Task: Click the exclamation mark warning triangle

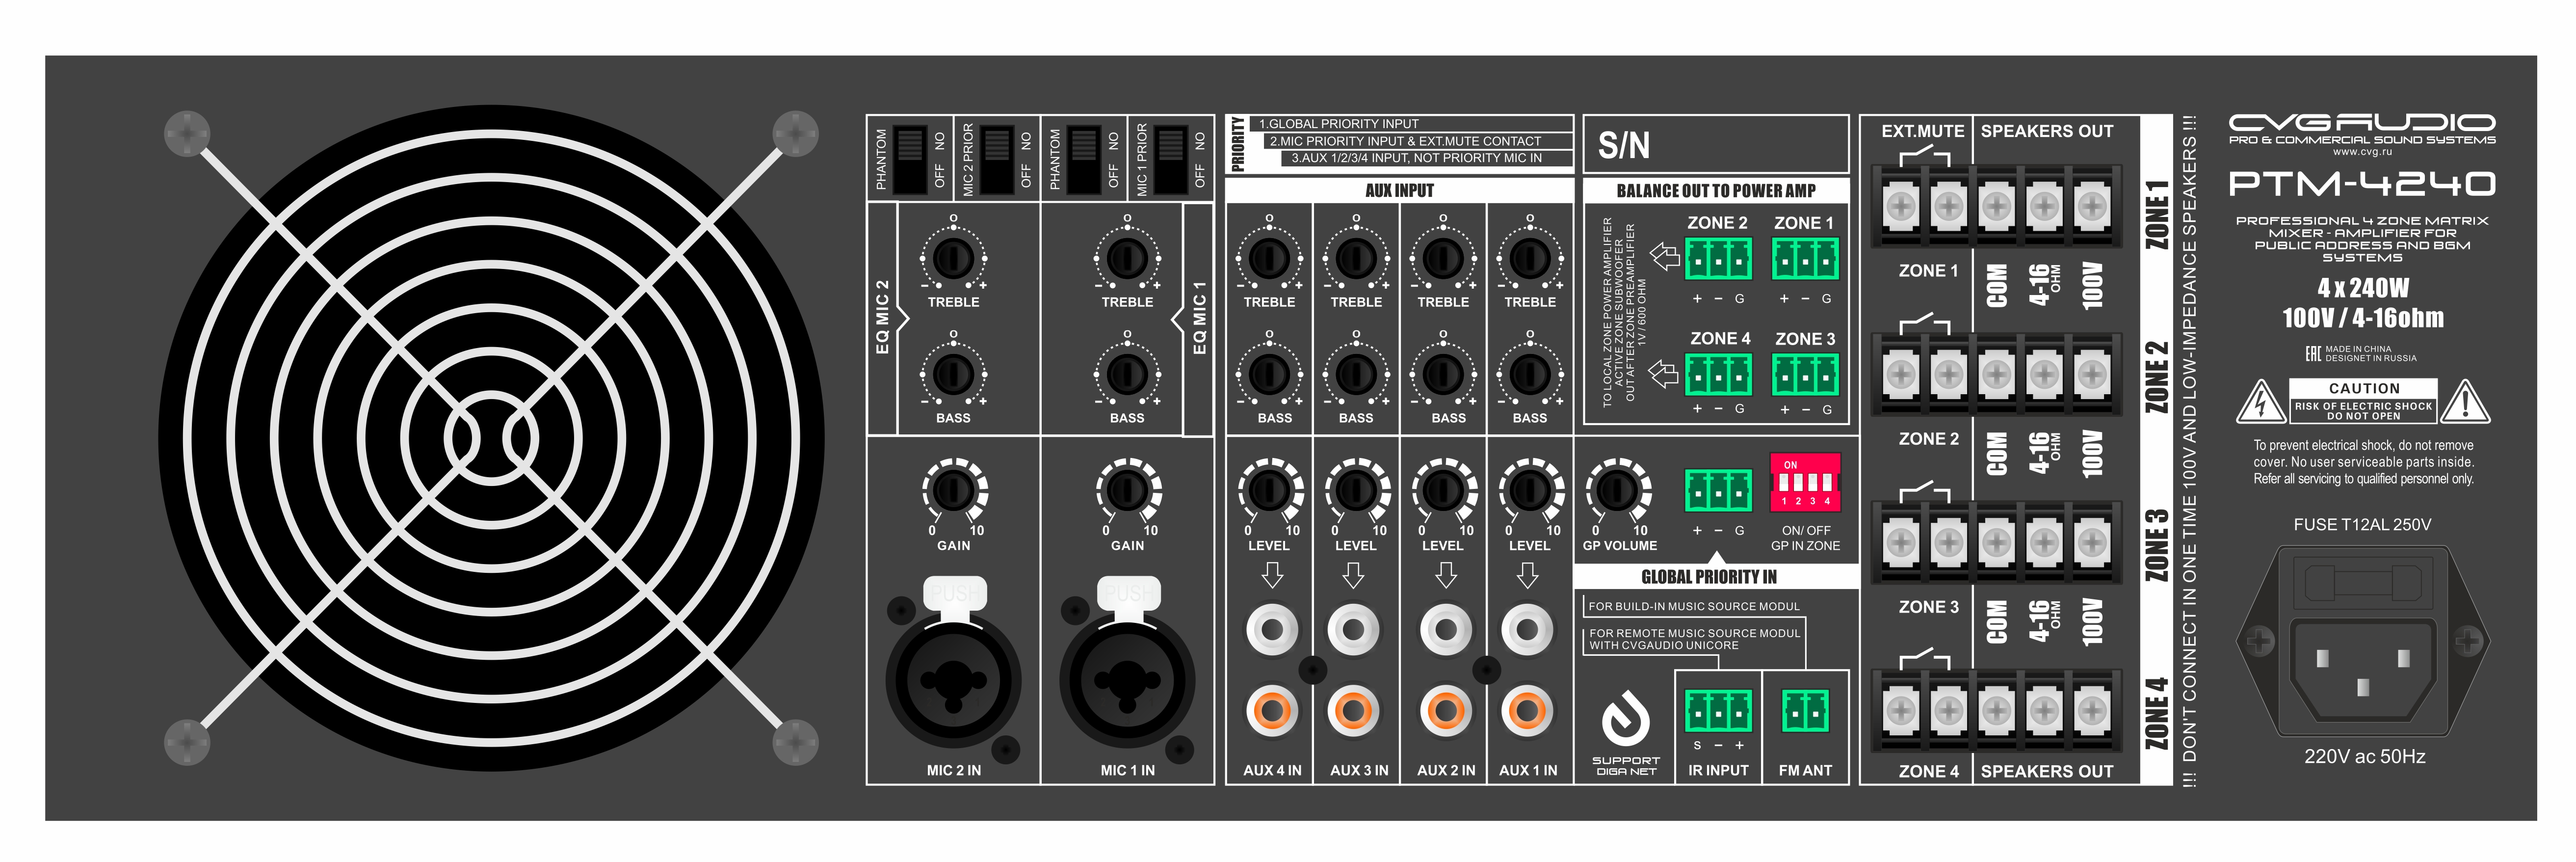Action: (x=2466, y=402)
